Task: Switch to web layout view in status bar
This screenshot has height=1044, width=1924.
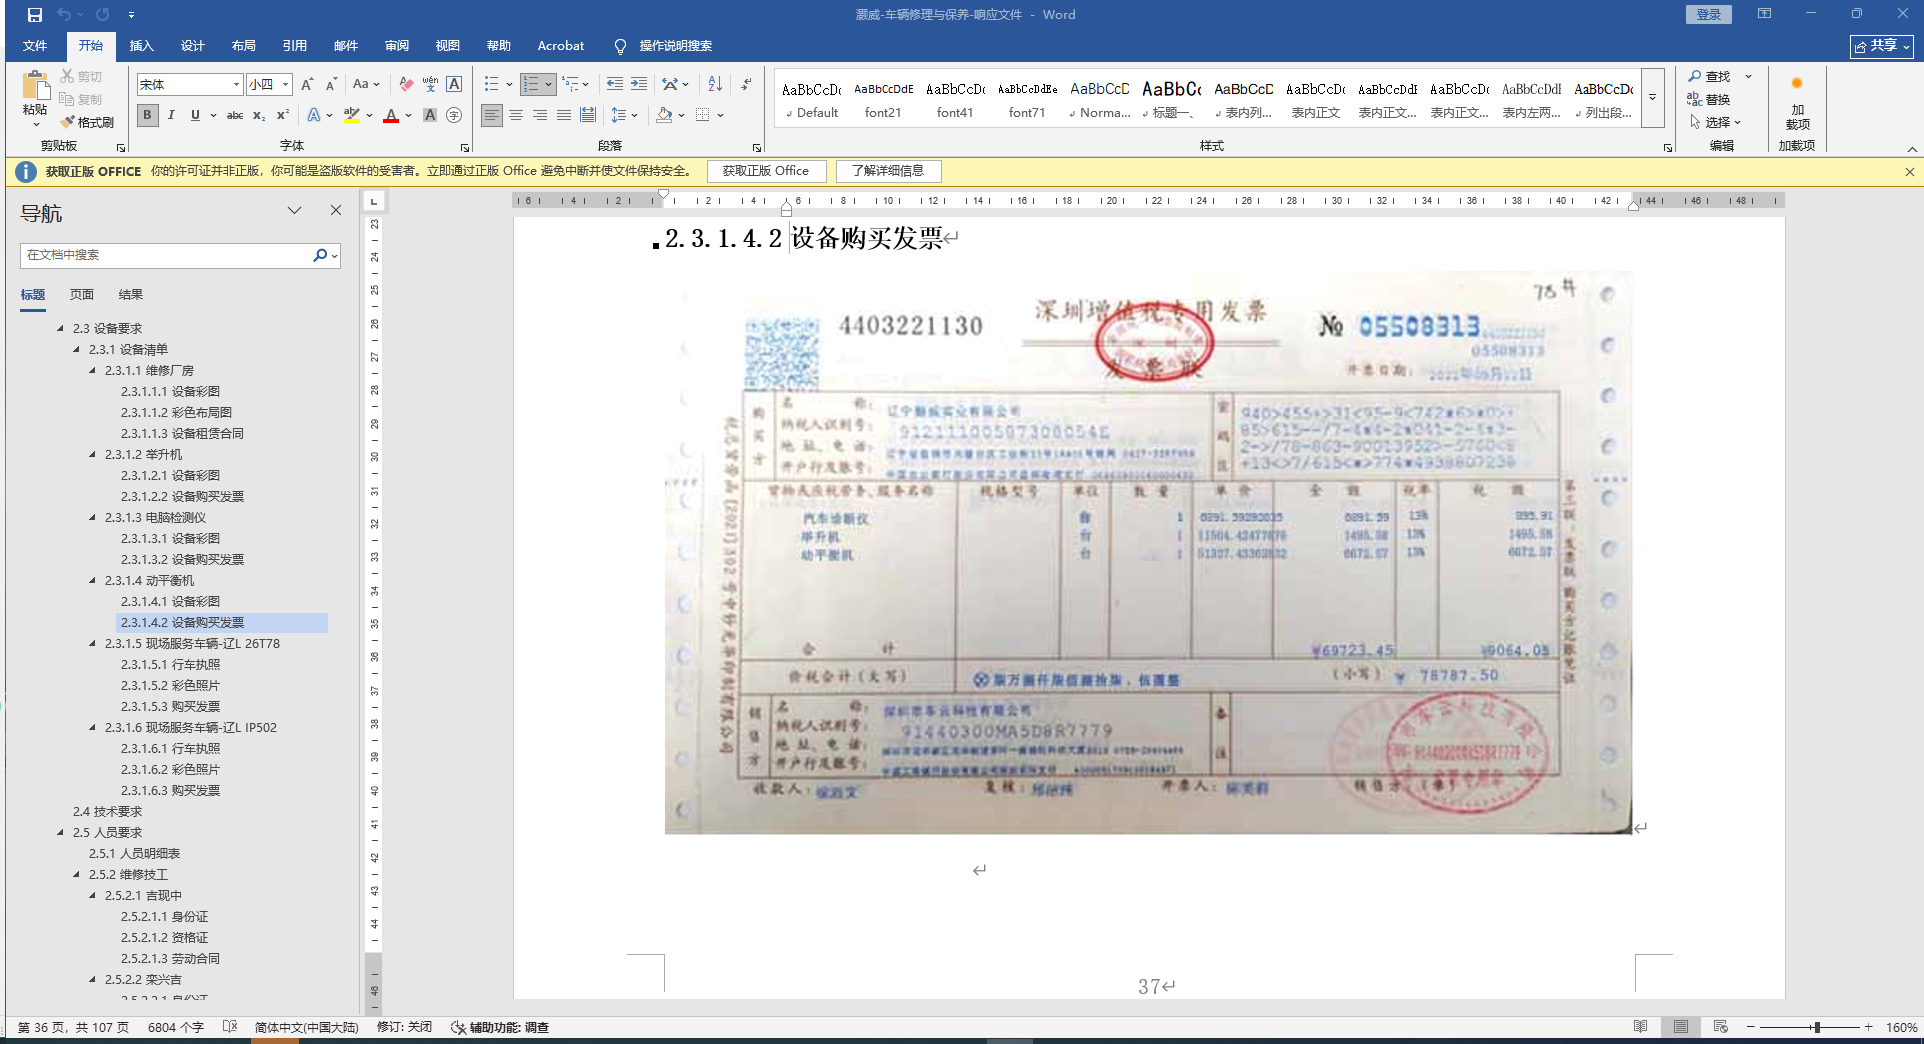Action: (x=1721, y=1027)
